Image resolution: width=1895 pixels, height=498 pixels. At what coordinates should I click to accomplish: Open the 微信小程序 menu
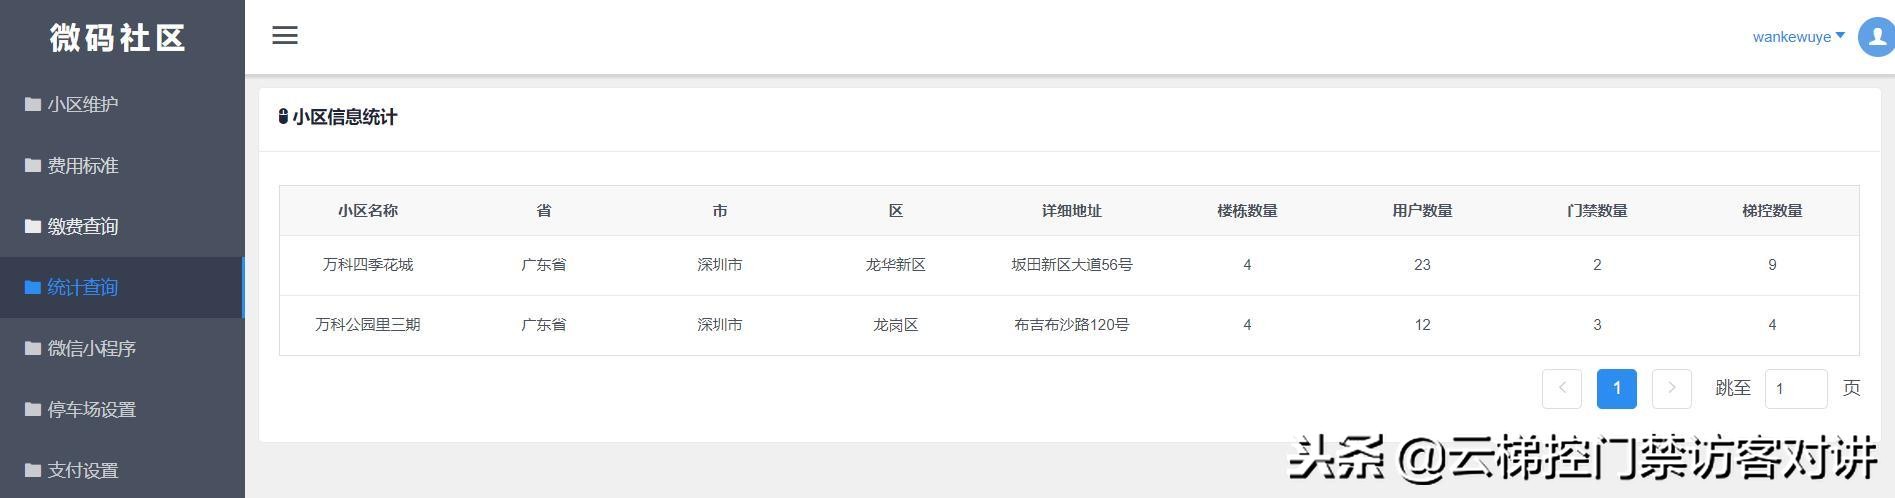122,348
